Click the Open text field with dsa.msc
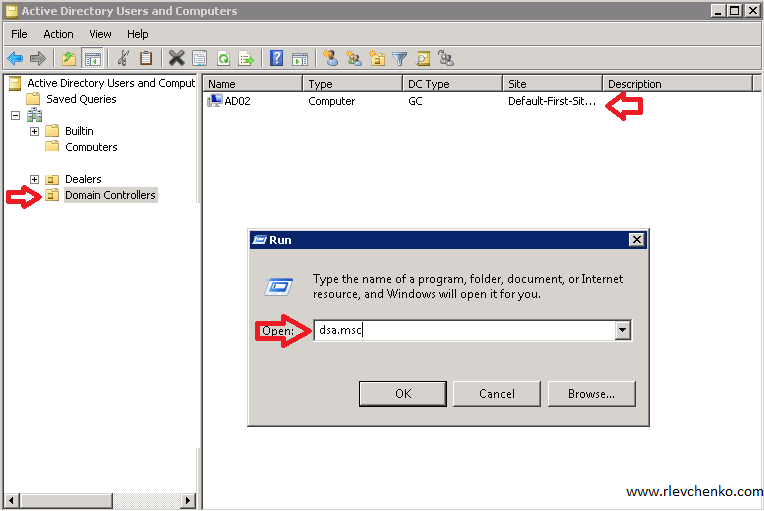 464,330
